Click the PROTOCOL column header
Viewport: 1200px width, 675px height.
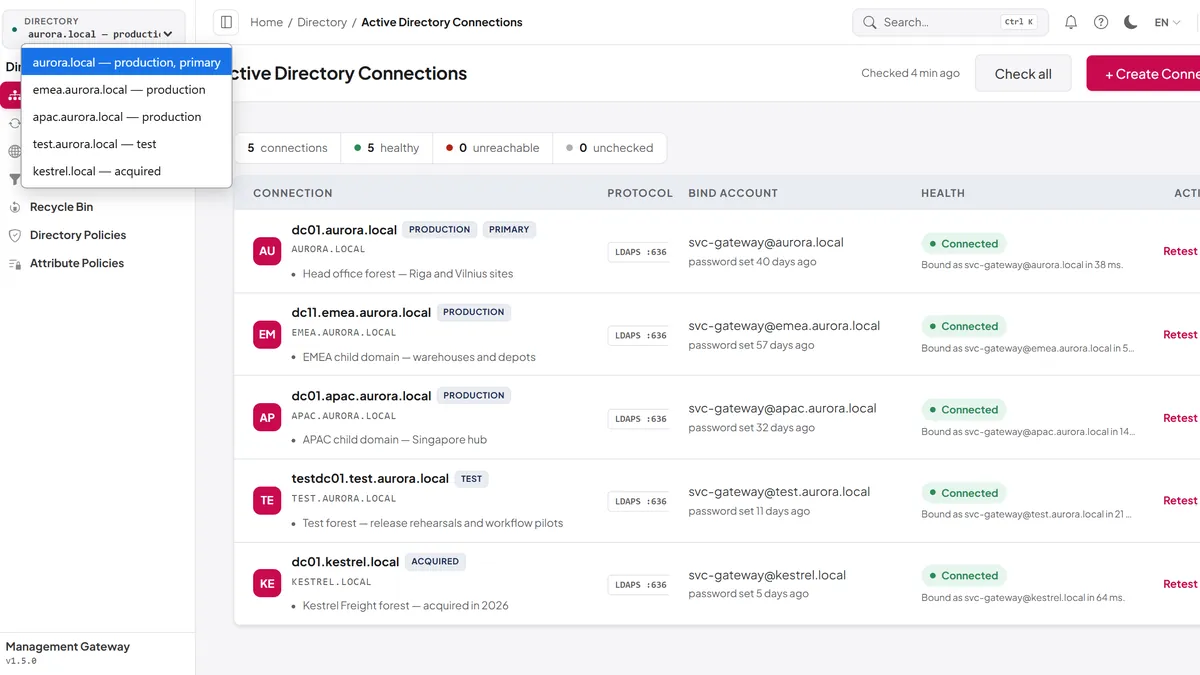[640, 193]
